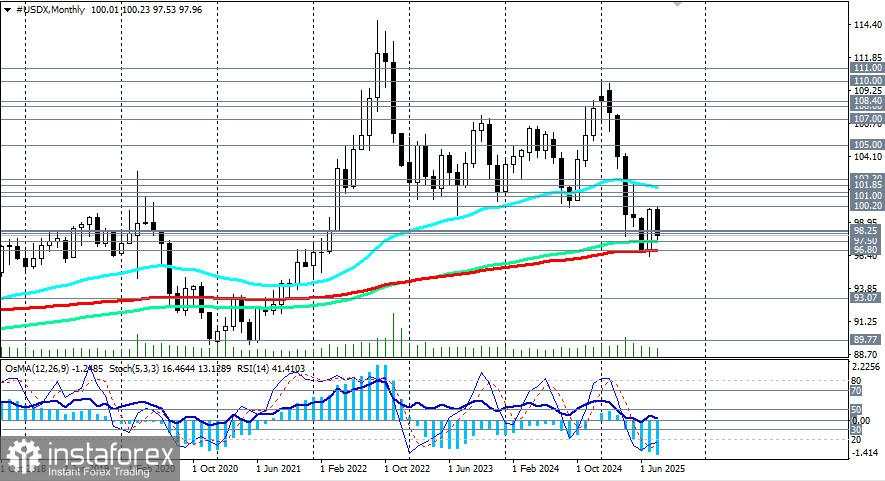885x481 pixels.
Task: Click the 1 Oct 2024 date label
Action: (599, 469)
